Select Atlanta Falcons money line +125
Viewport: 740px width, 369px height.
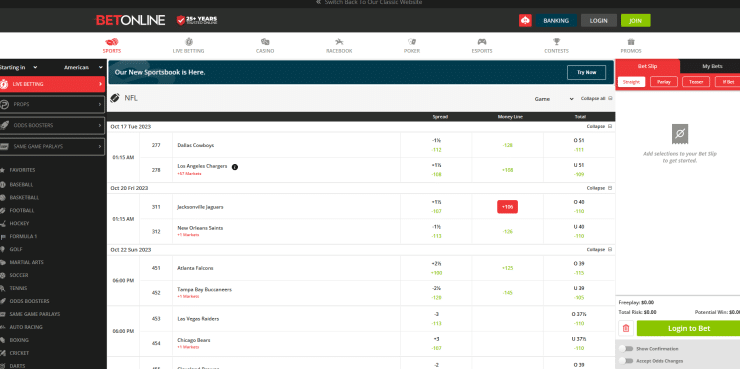pyautogui.click(x=507, y=268)
